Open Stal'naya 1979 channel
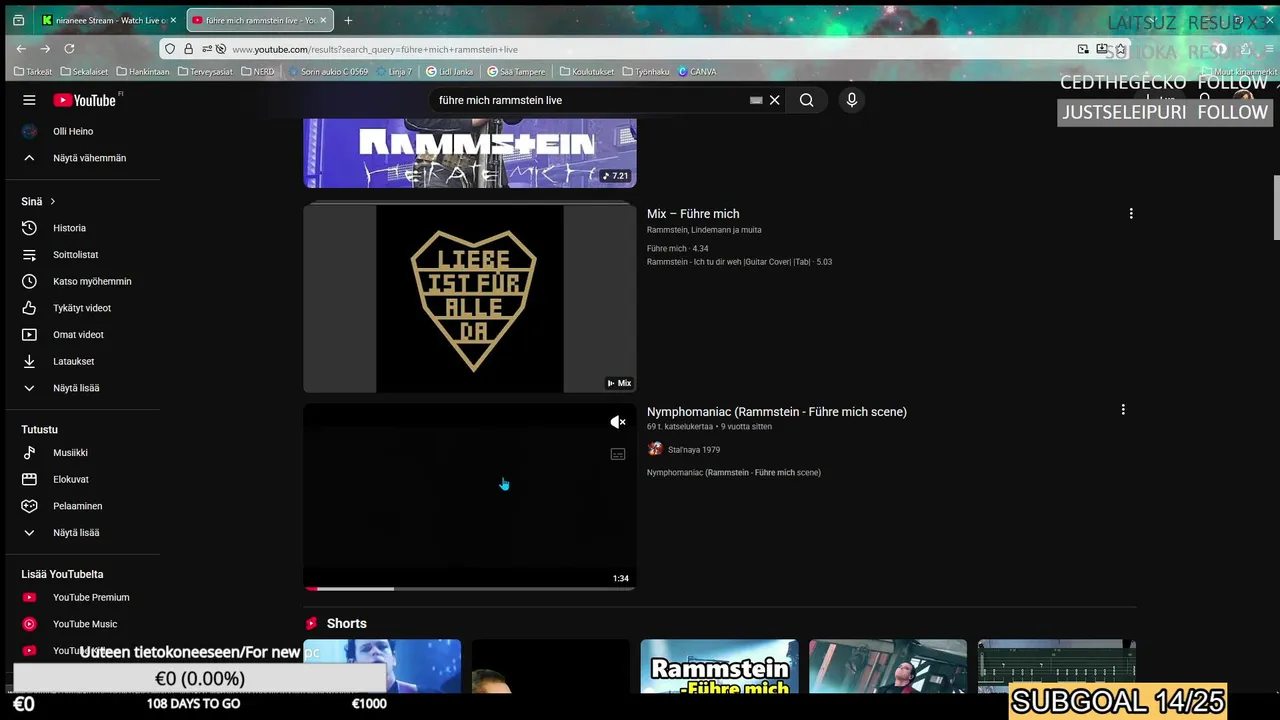 point(694,450)
